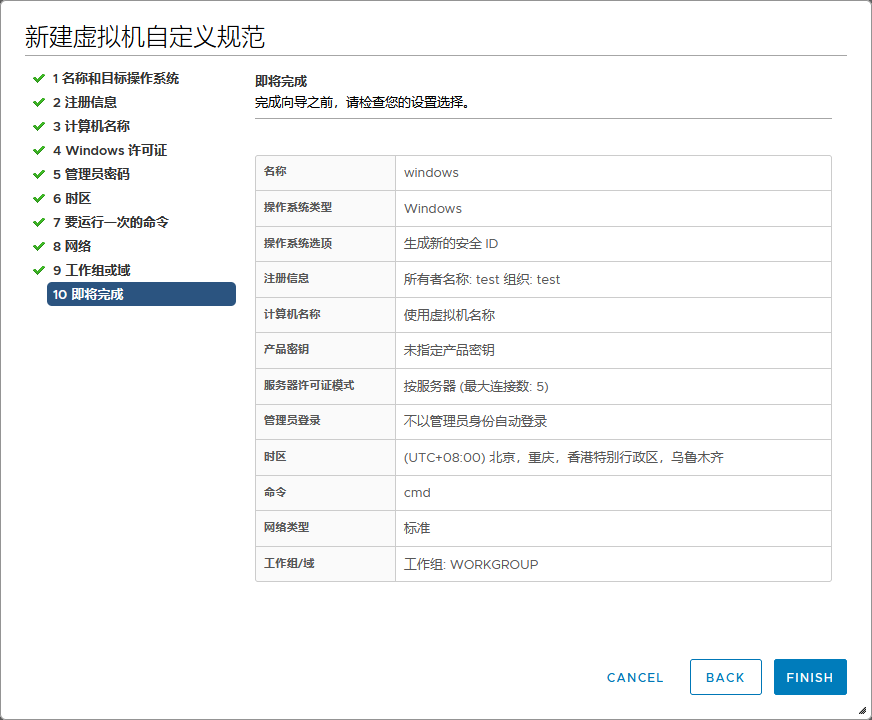Screen dimensions: 872x720
Task: Click the checkmark icon next to 时区
Action: [39, 198]
